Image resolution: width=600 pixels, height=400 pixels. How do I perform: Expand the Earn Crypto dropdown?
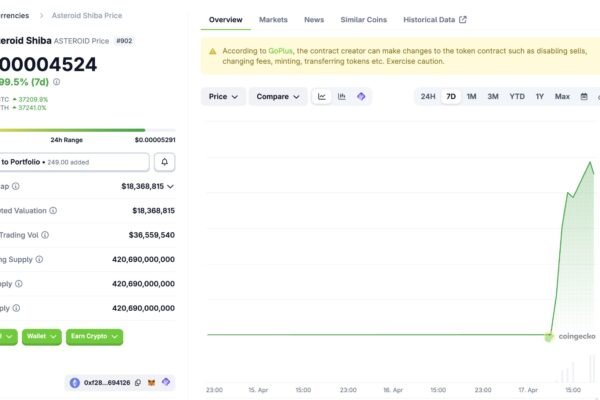[x=94, y=337]
